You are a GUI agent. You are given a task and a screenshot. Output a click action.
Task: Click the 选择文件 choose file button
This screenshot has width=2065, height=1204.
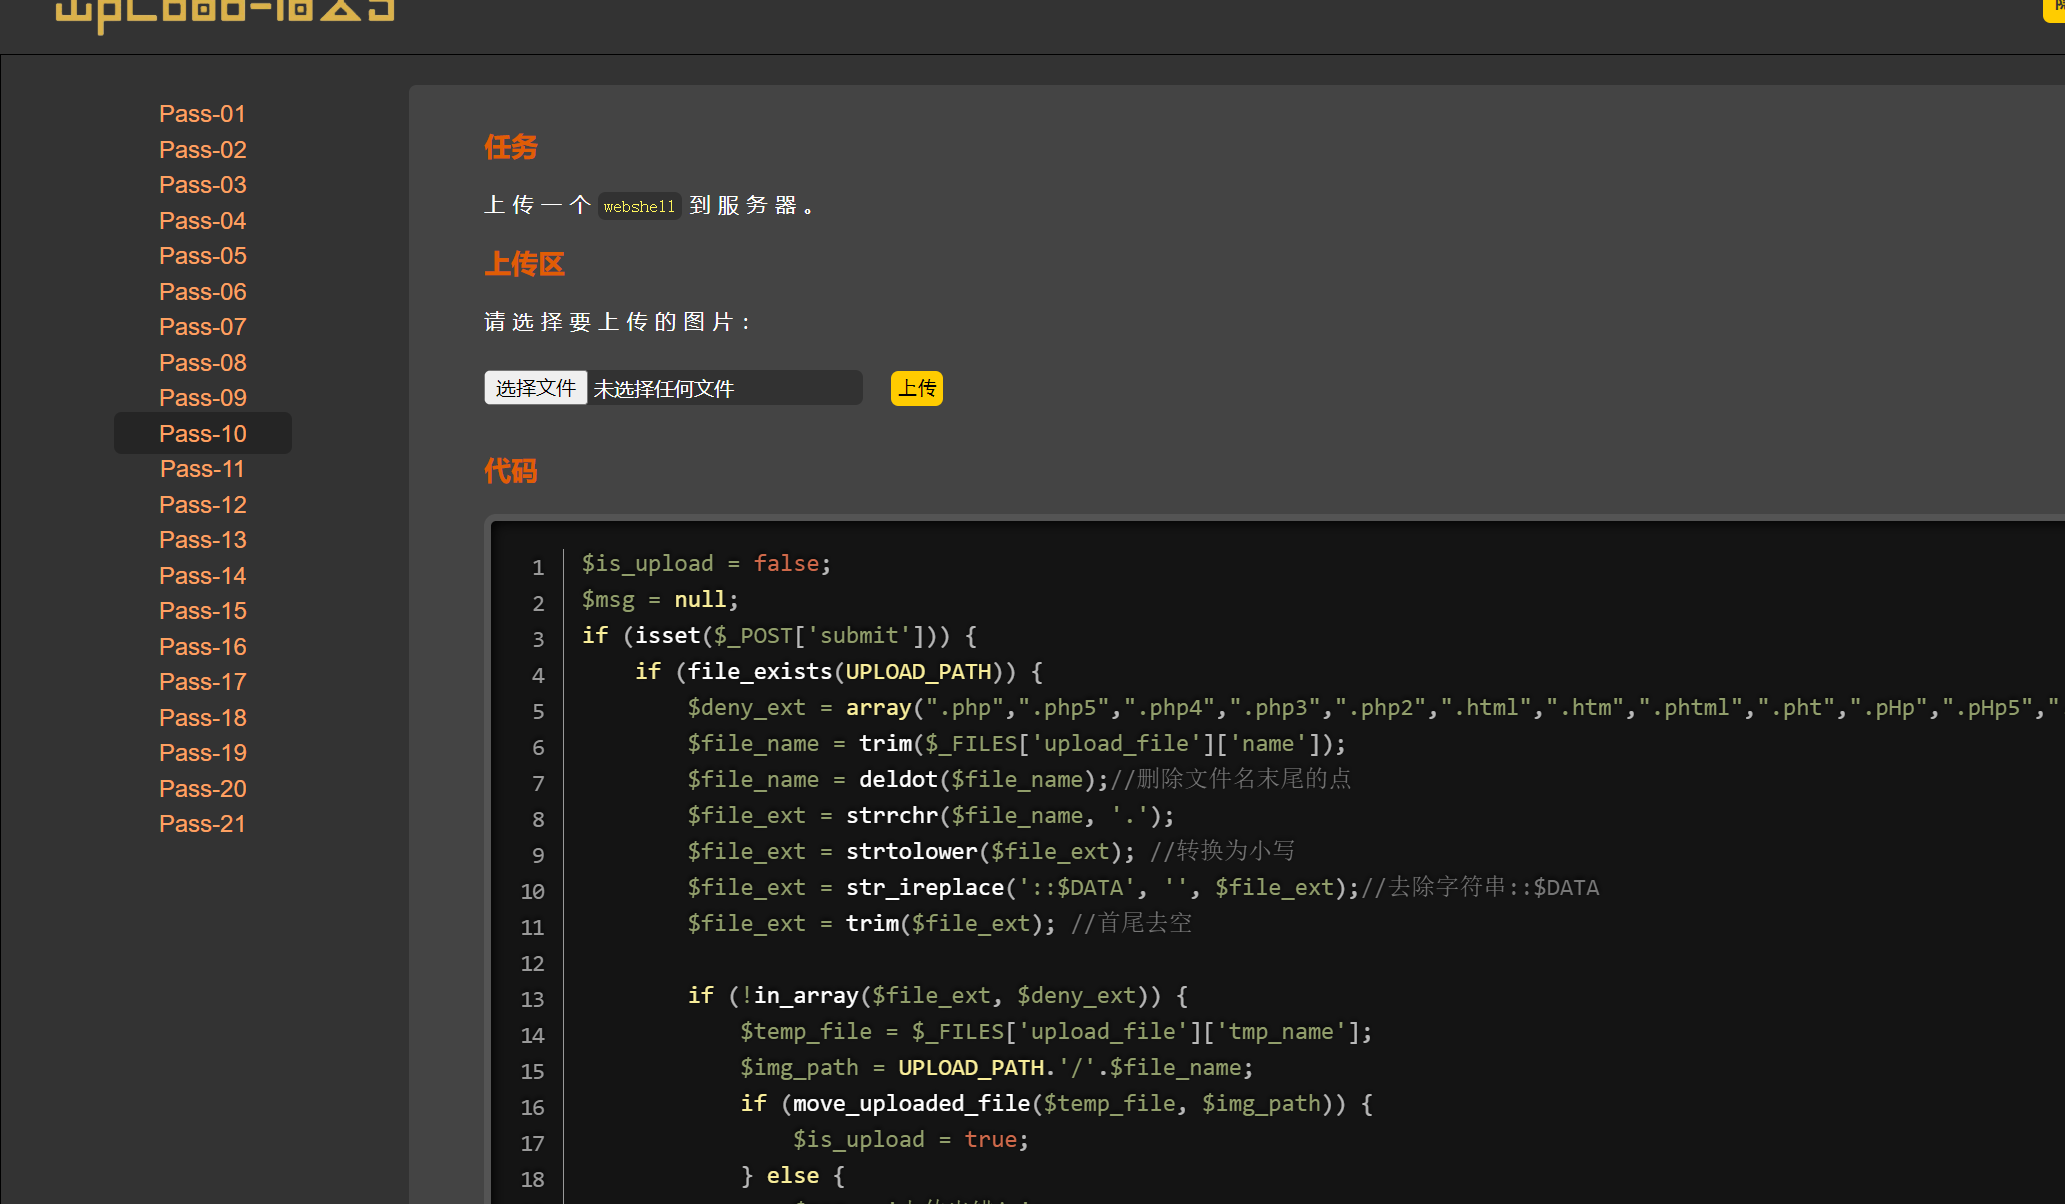(535, 388)
